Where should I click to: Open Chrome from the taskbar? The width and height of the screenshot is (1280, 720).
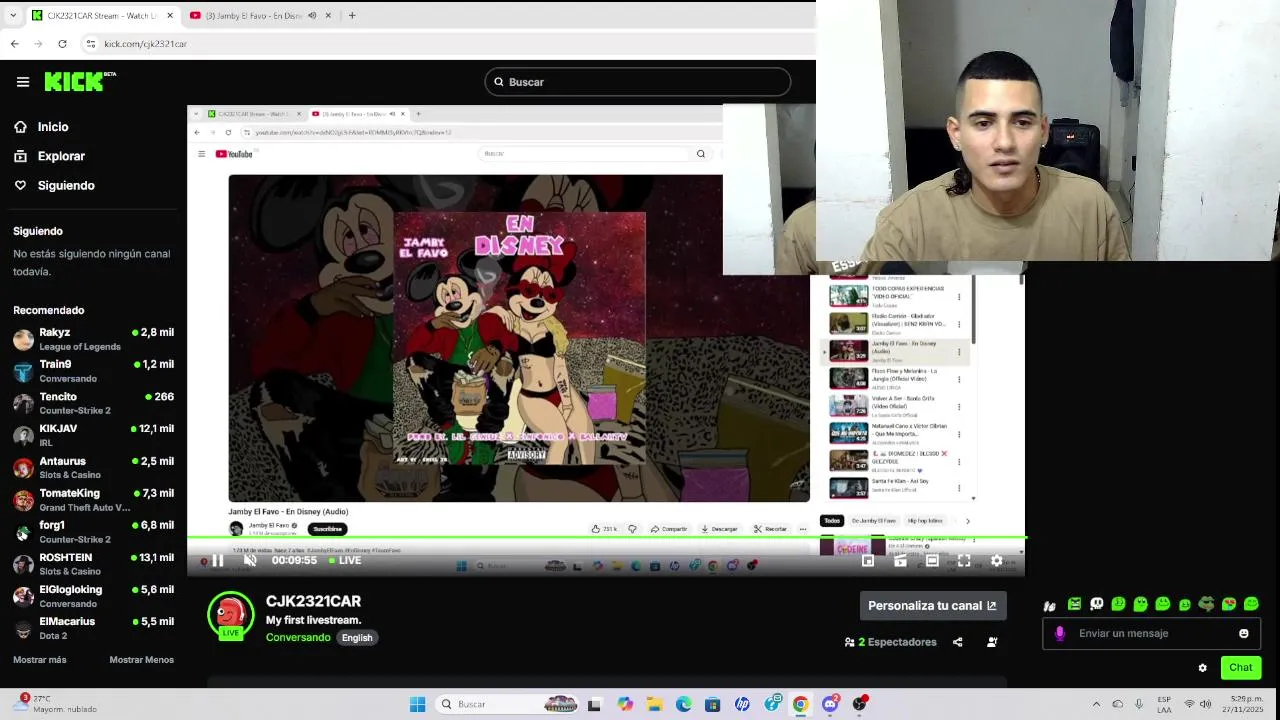coord(800,704)
